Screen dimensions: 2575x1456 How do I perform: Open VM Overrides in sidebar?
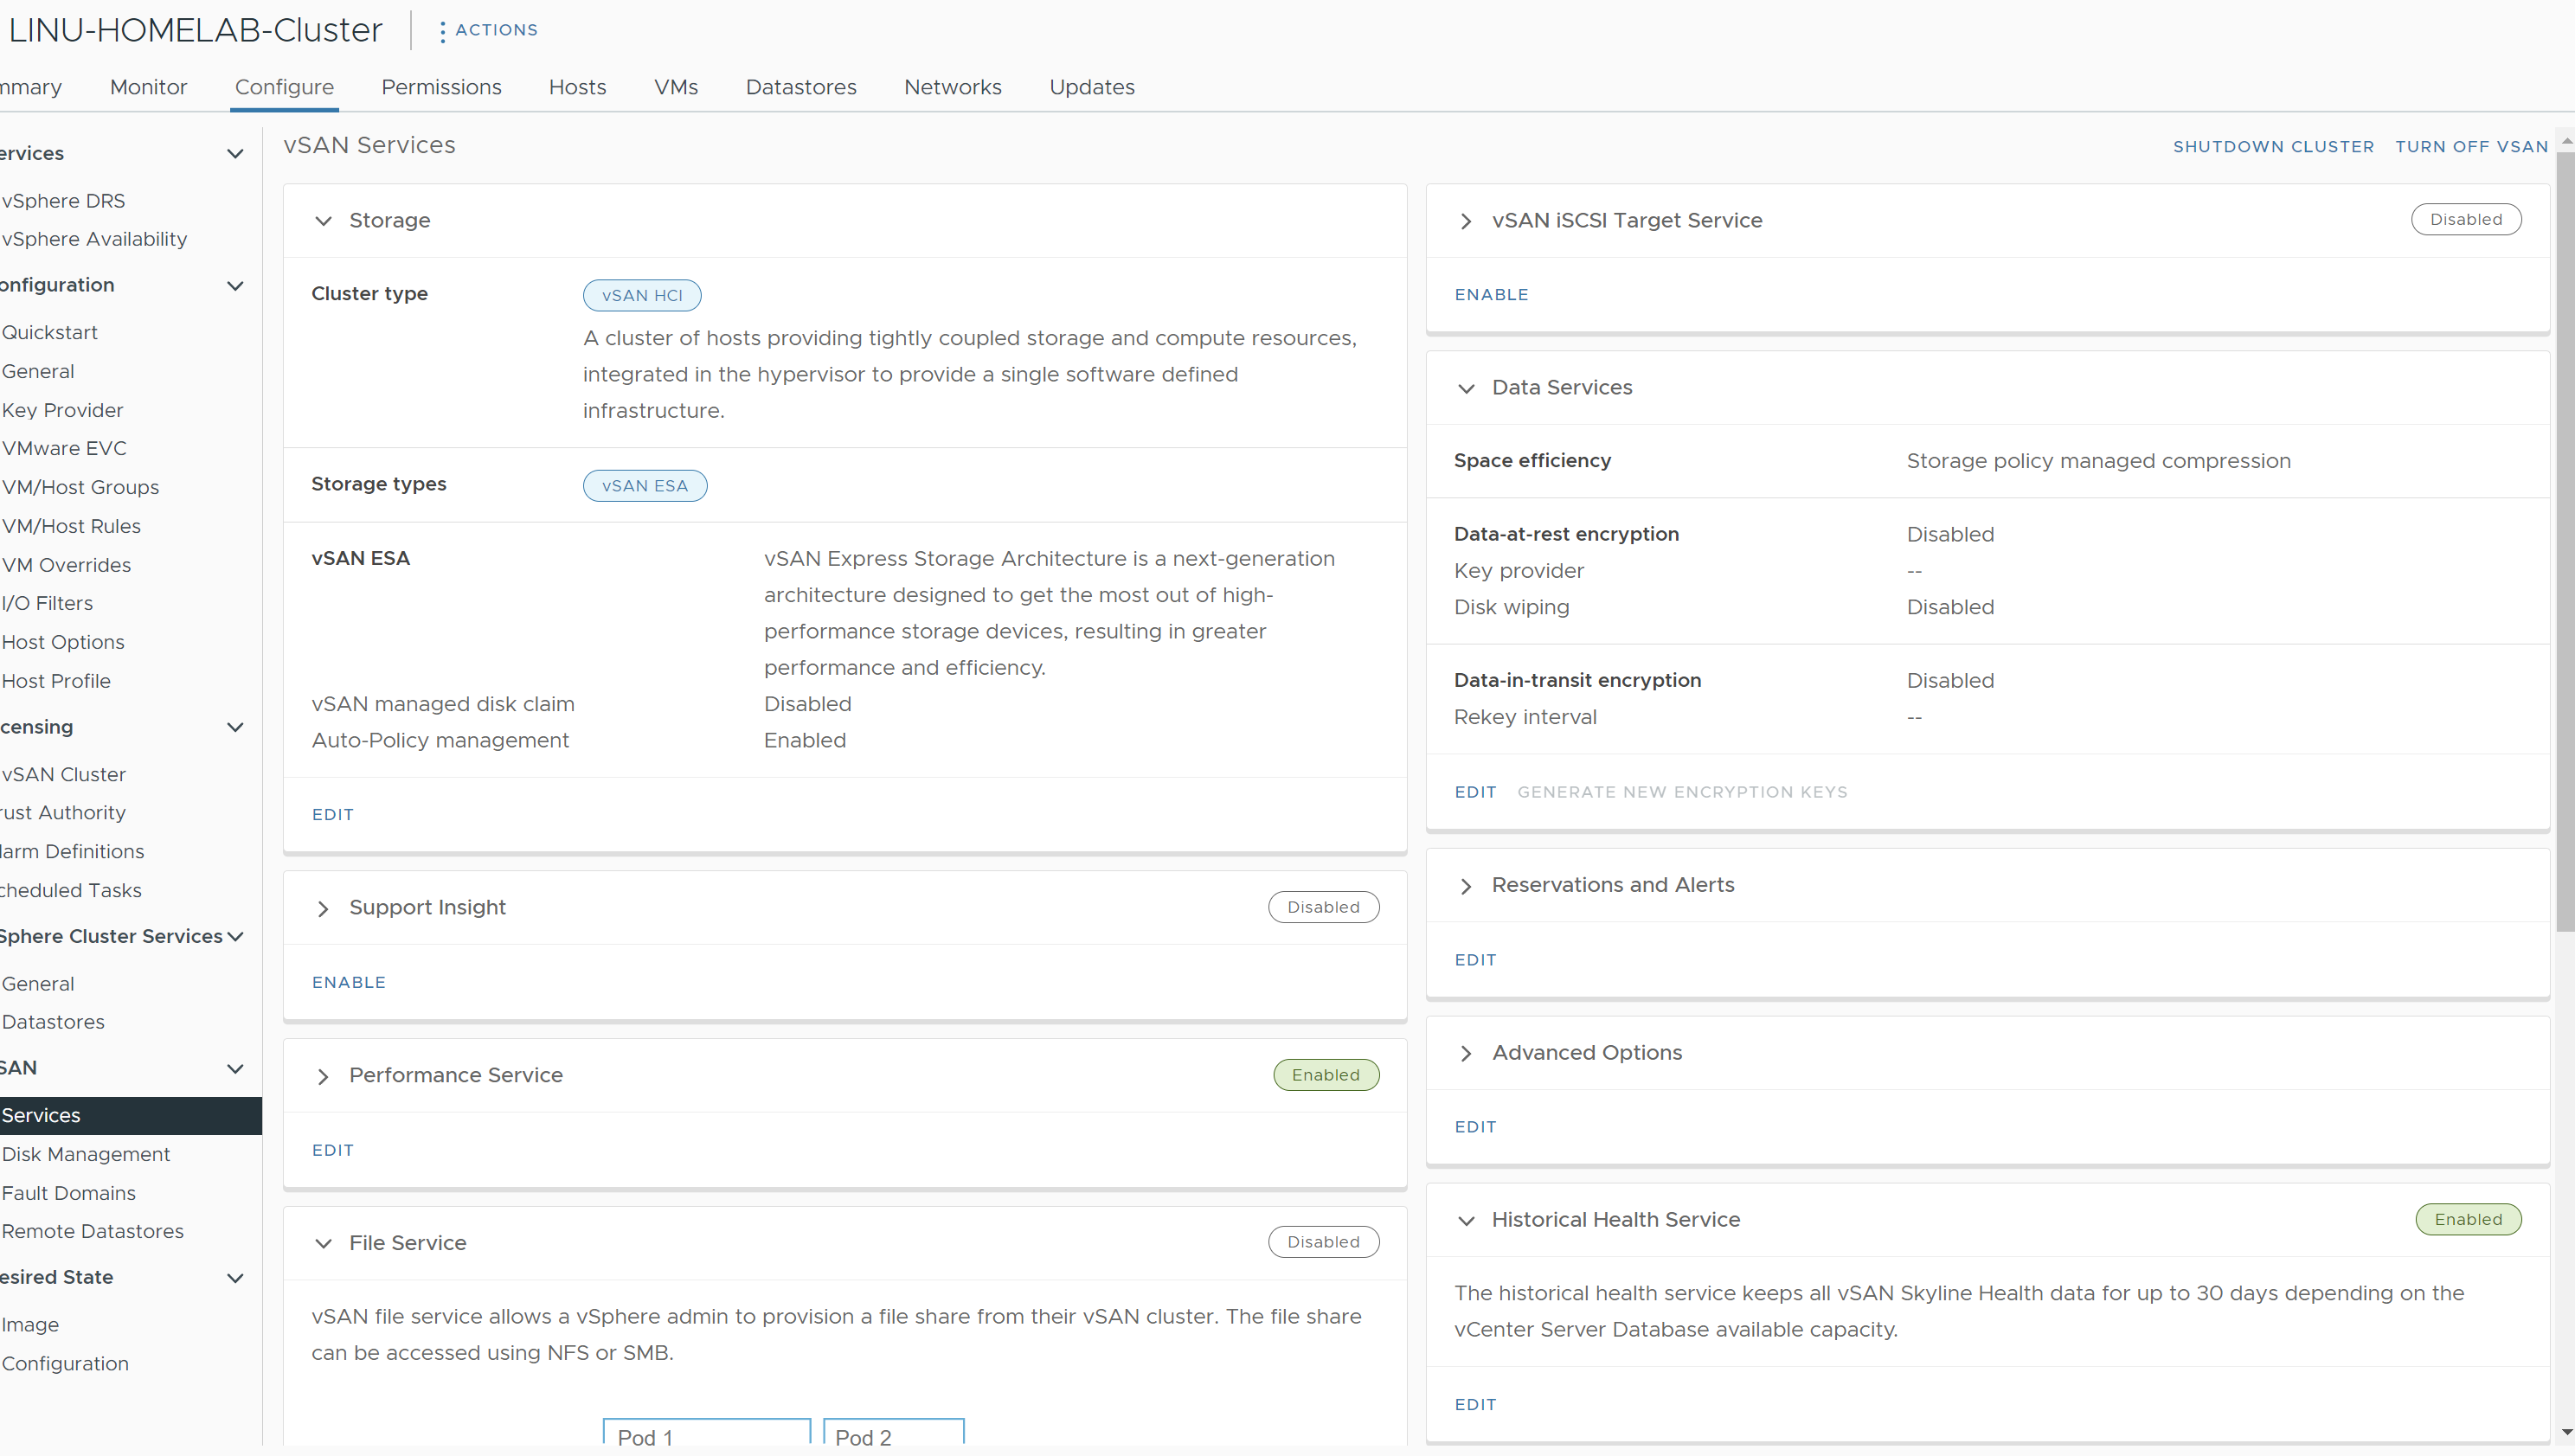66,565
